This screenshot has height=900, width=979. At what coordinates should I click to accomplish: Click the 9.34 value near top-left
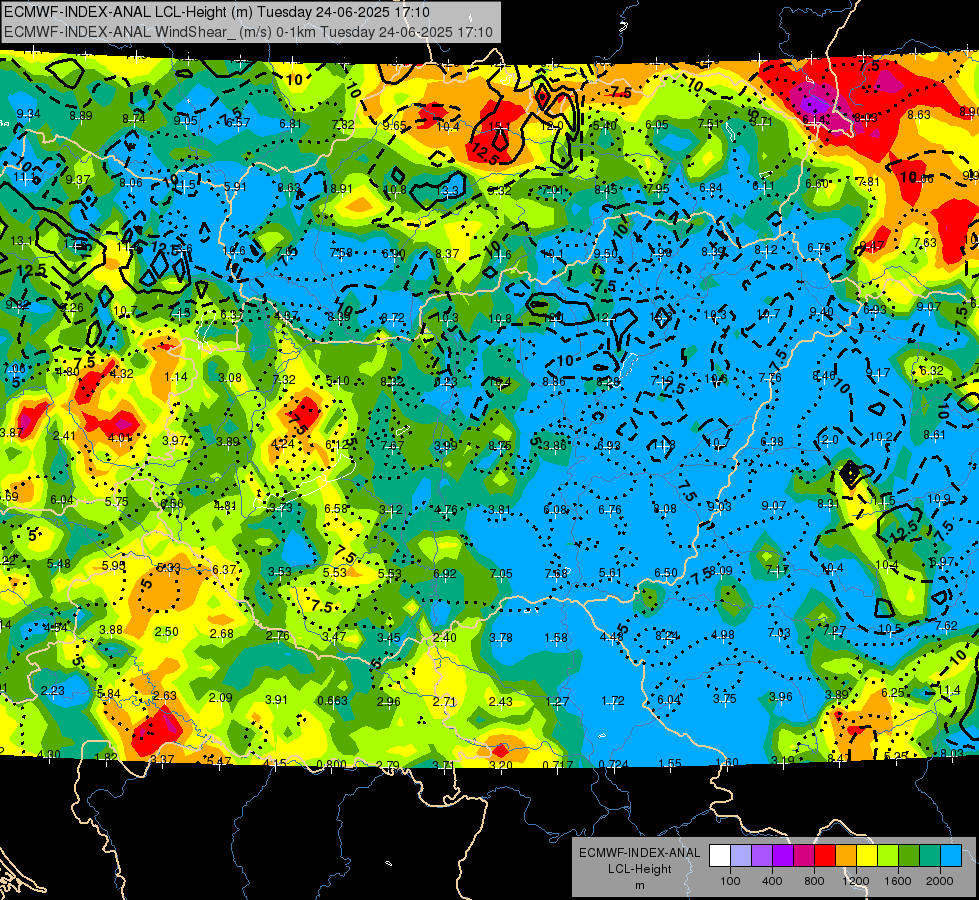[28, 114]
